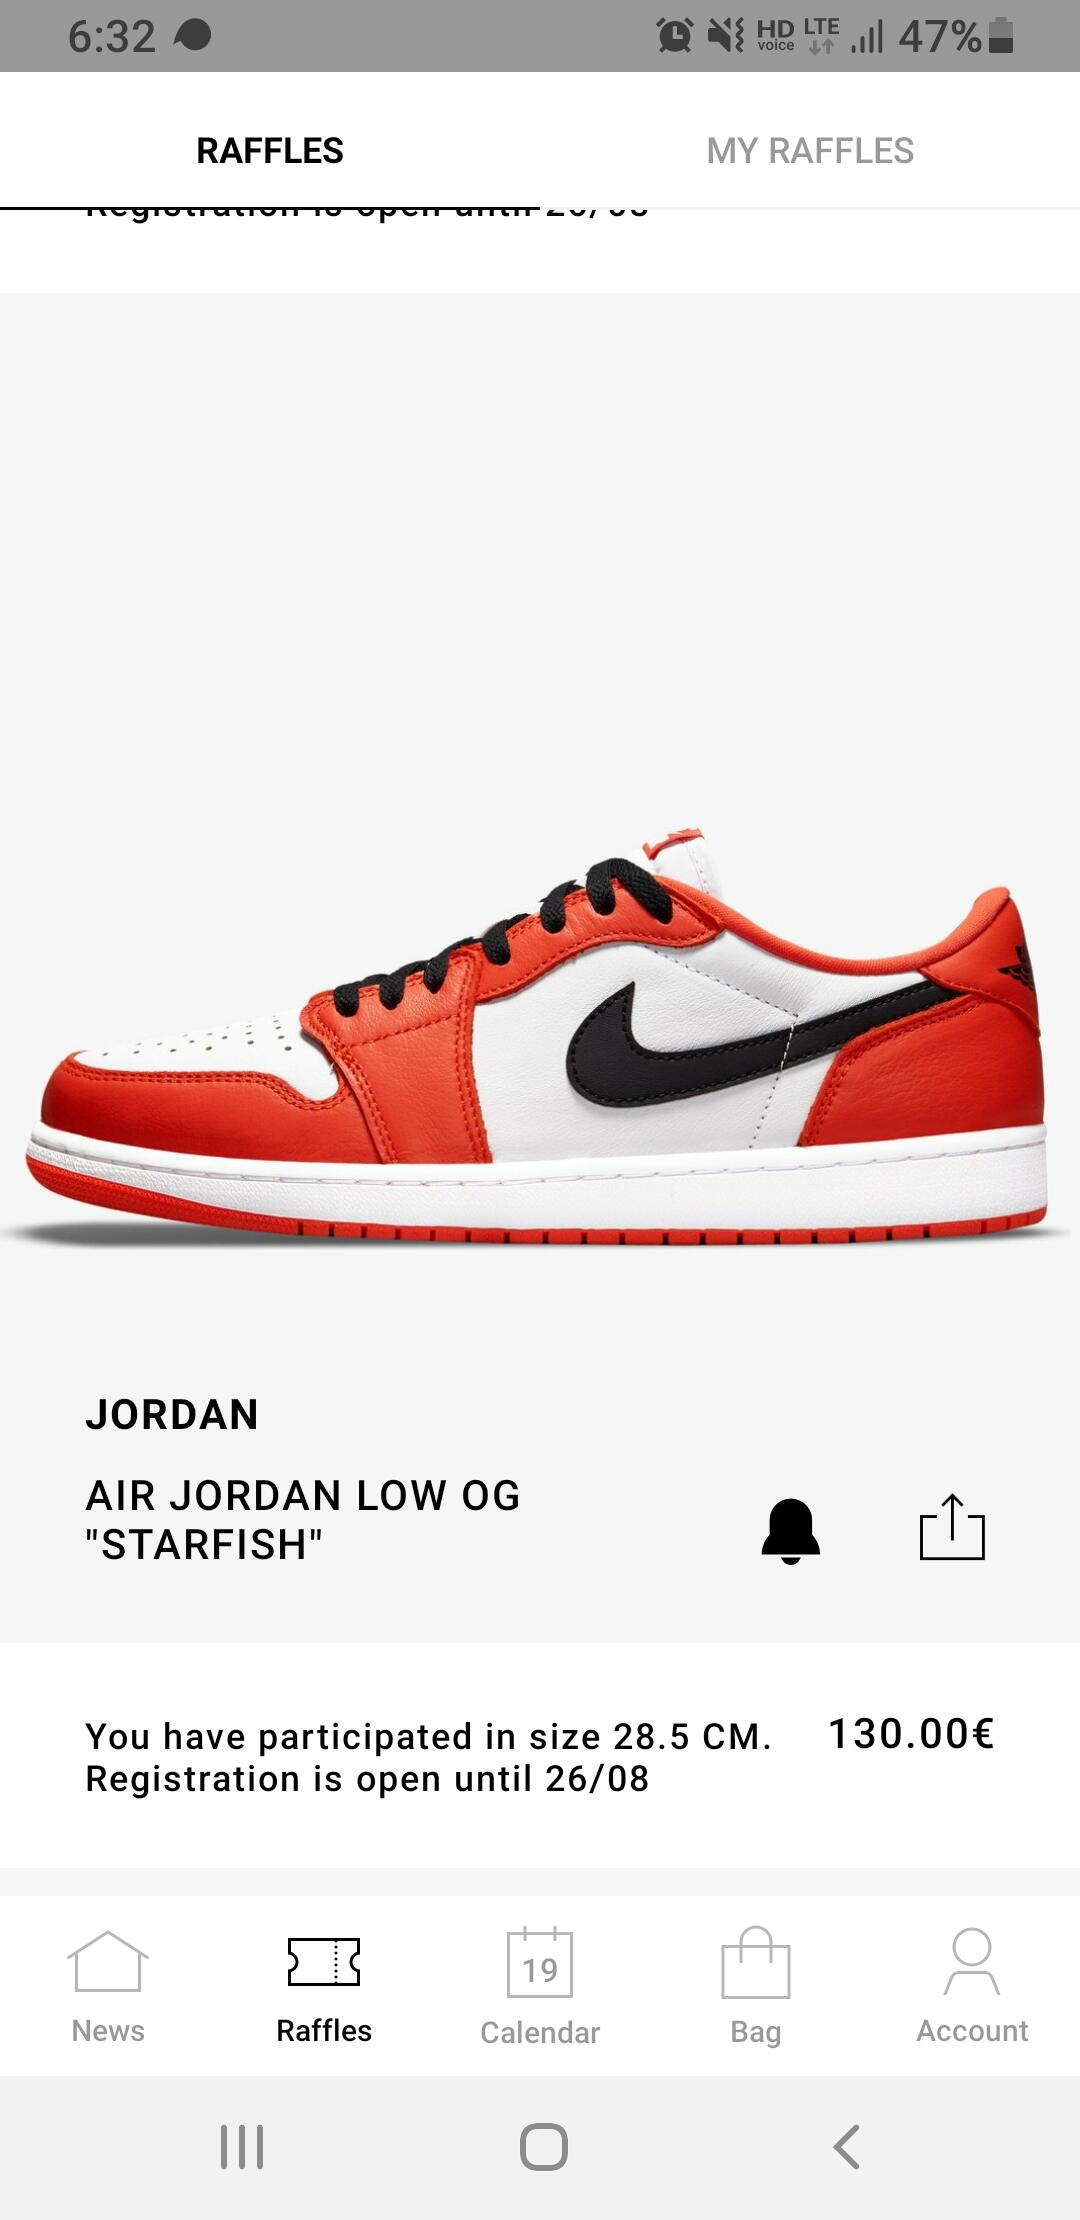Tap the alarm icon in status bar
1080x2220 pixels.
coord(675,36)
